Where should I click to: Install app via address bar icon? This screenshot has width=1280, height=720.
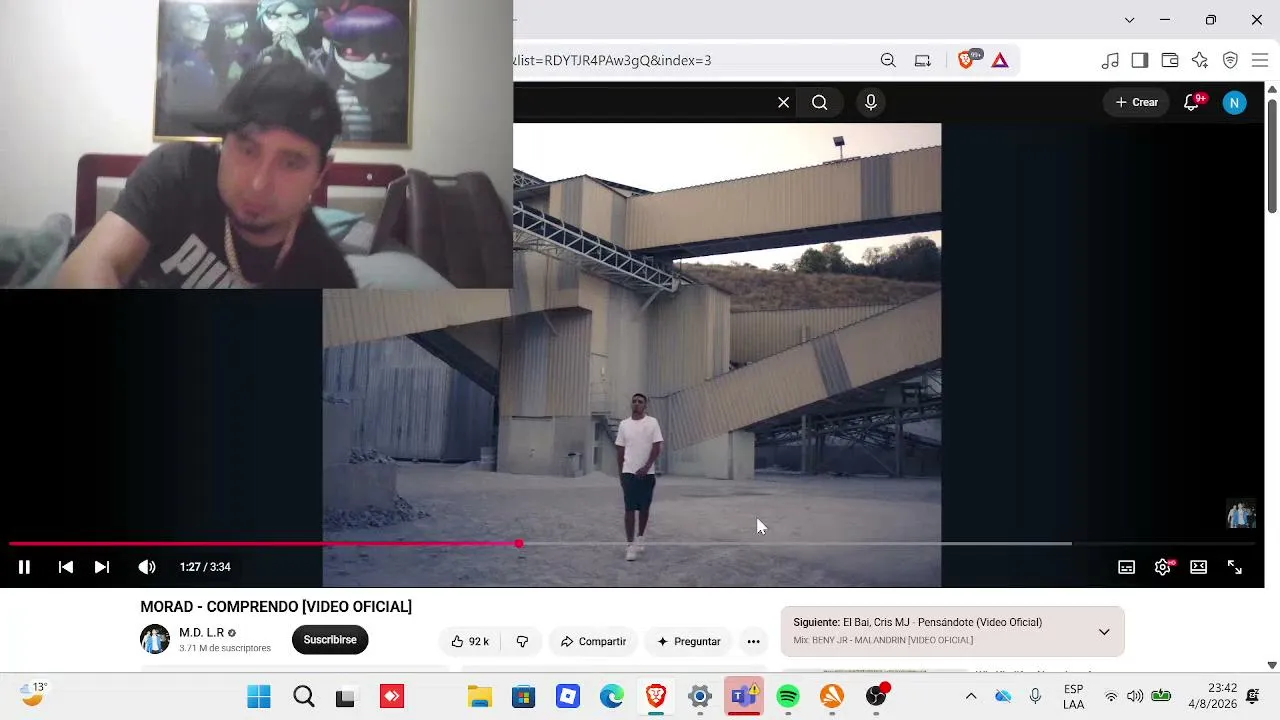[923, 60]
